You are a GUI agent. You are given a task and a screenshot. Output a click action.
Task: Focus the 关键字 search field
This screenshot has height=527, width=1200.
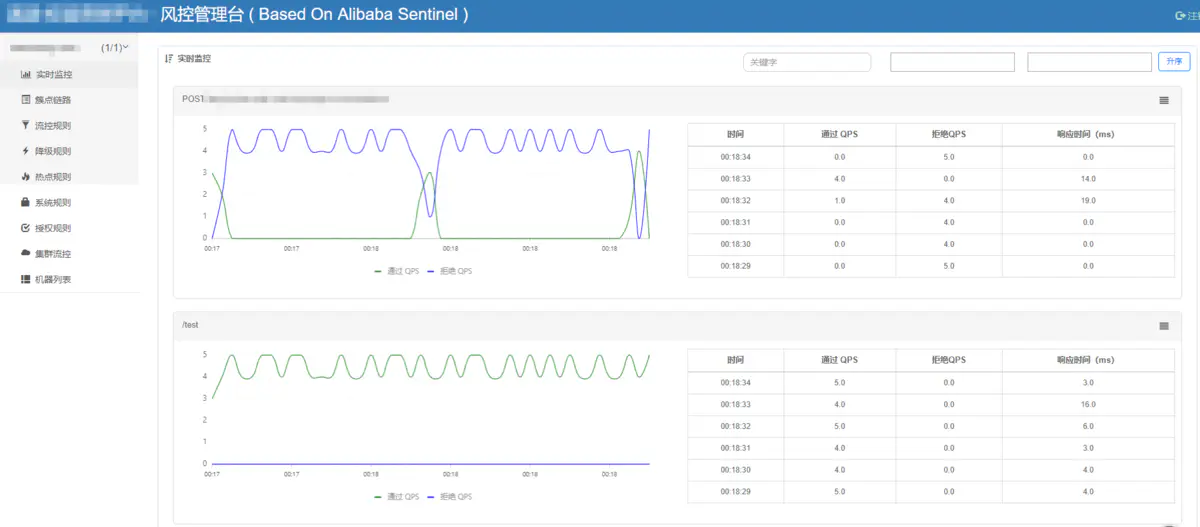click(x=807, y=62)
